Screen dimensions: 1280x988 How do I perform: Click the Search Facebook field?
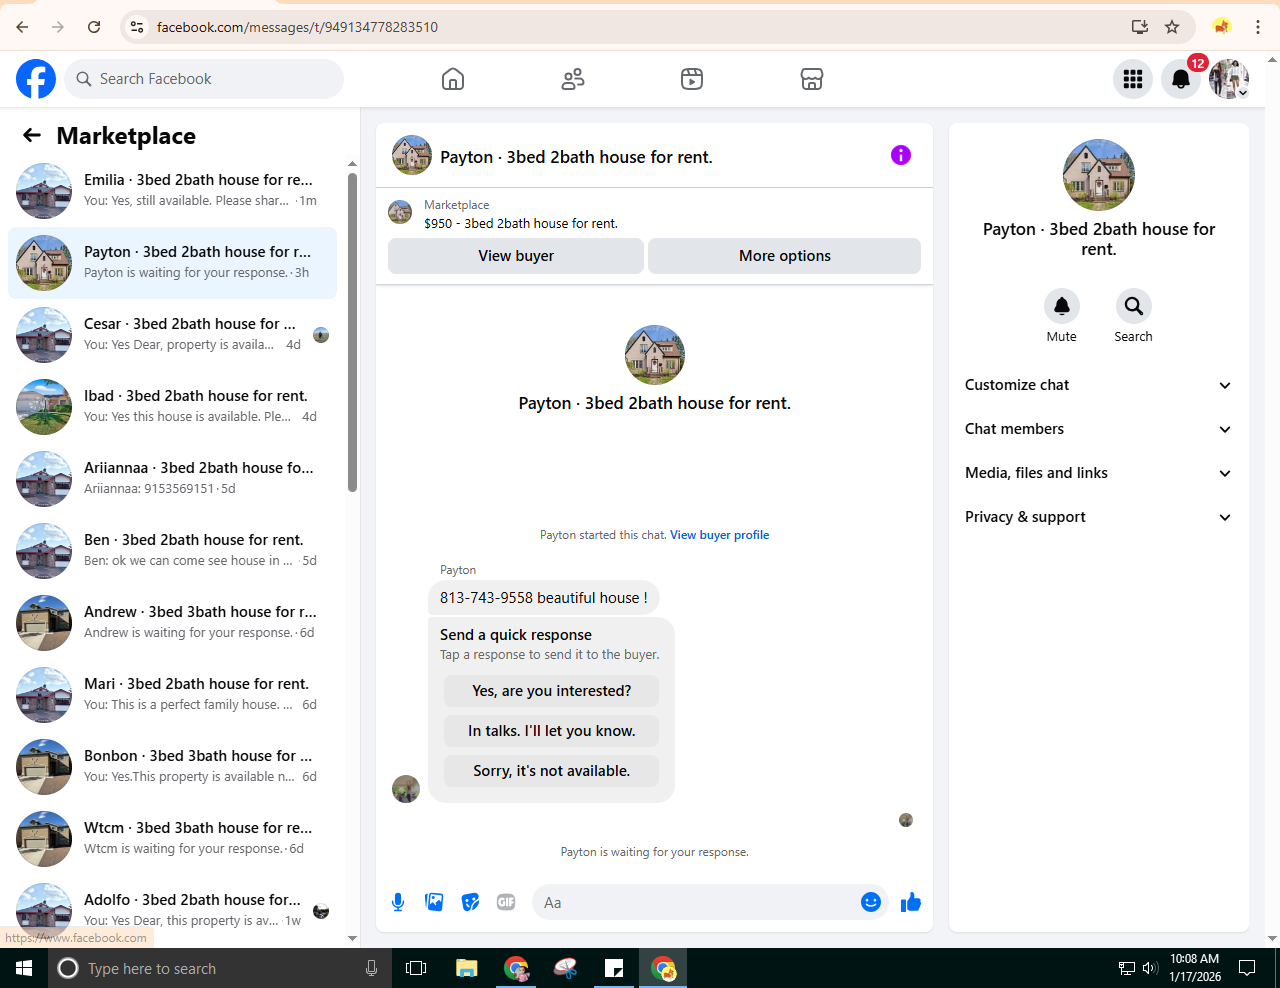[204, 79]
